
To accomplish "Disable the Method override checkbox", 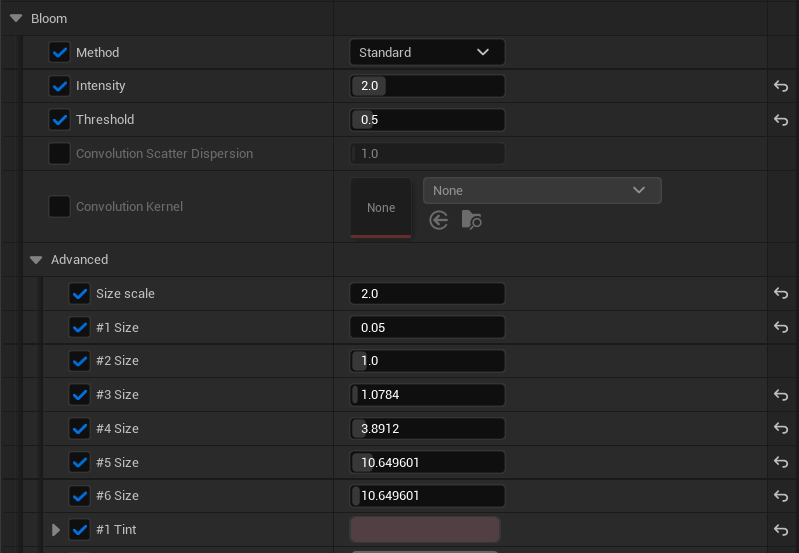I will point(60,52).
